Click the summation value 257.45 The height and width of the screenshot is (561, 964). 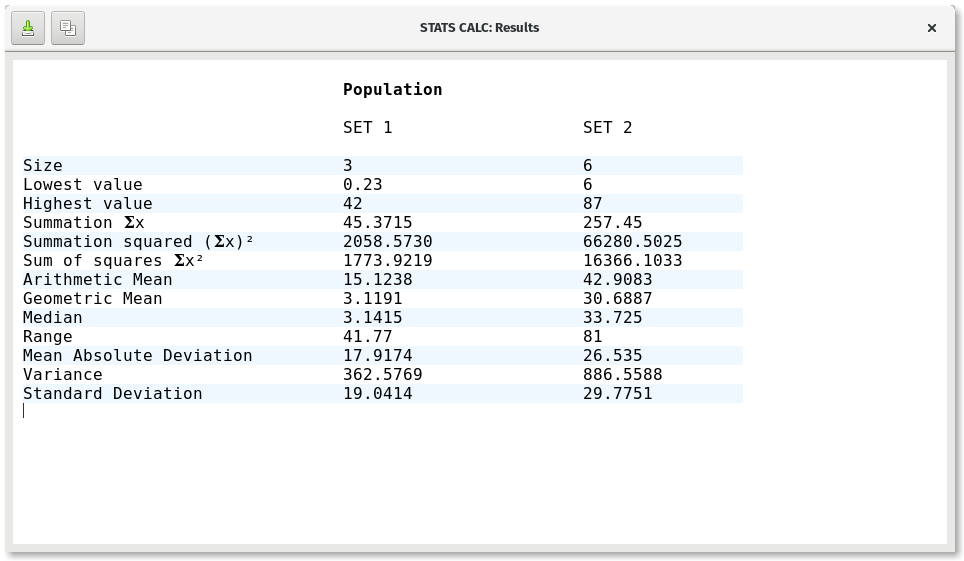612,223
